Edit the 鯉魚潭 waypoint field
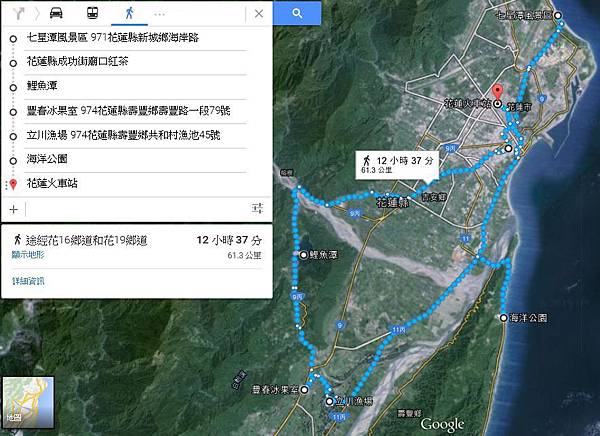The width and height of the screenshot is (600, 436). point(135,86)
